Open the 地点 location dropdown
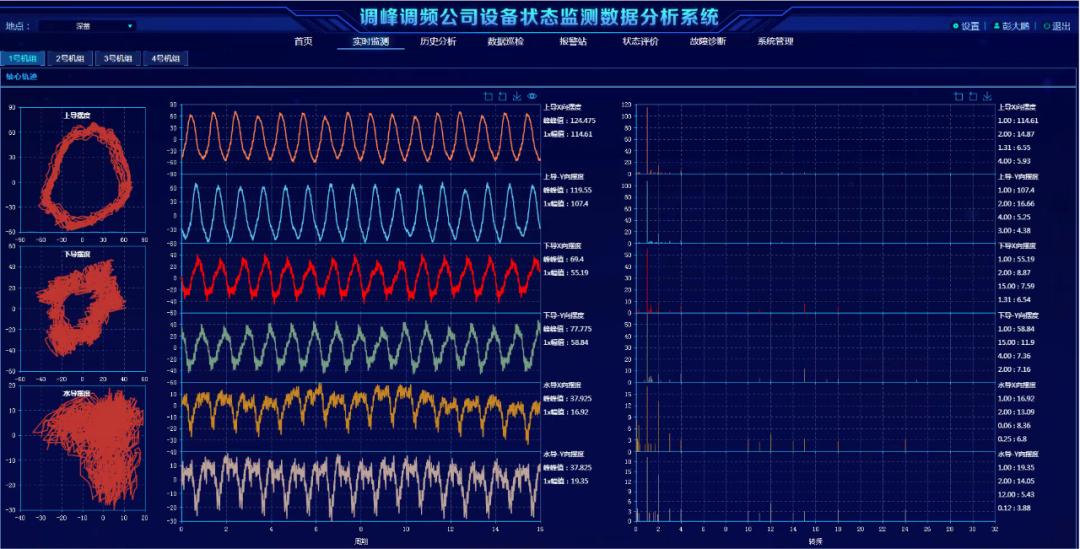 click(87, 26)
